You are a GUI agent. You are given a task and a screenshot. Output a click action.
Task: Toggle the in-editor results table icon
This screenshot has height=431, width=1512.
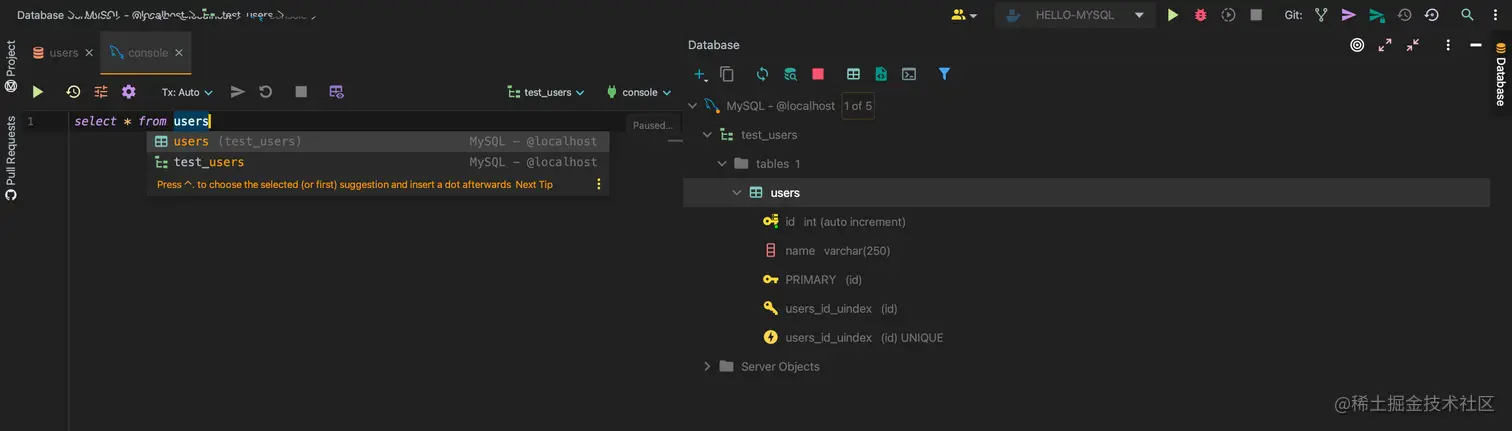(x=337, y=92)
